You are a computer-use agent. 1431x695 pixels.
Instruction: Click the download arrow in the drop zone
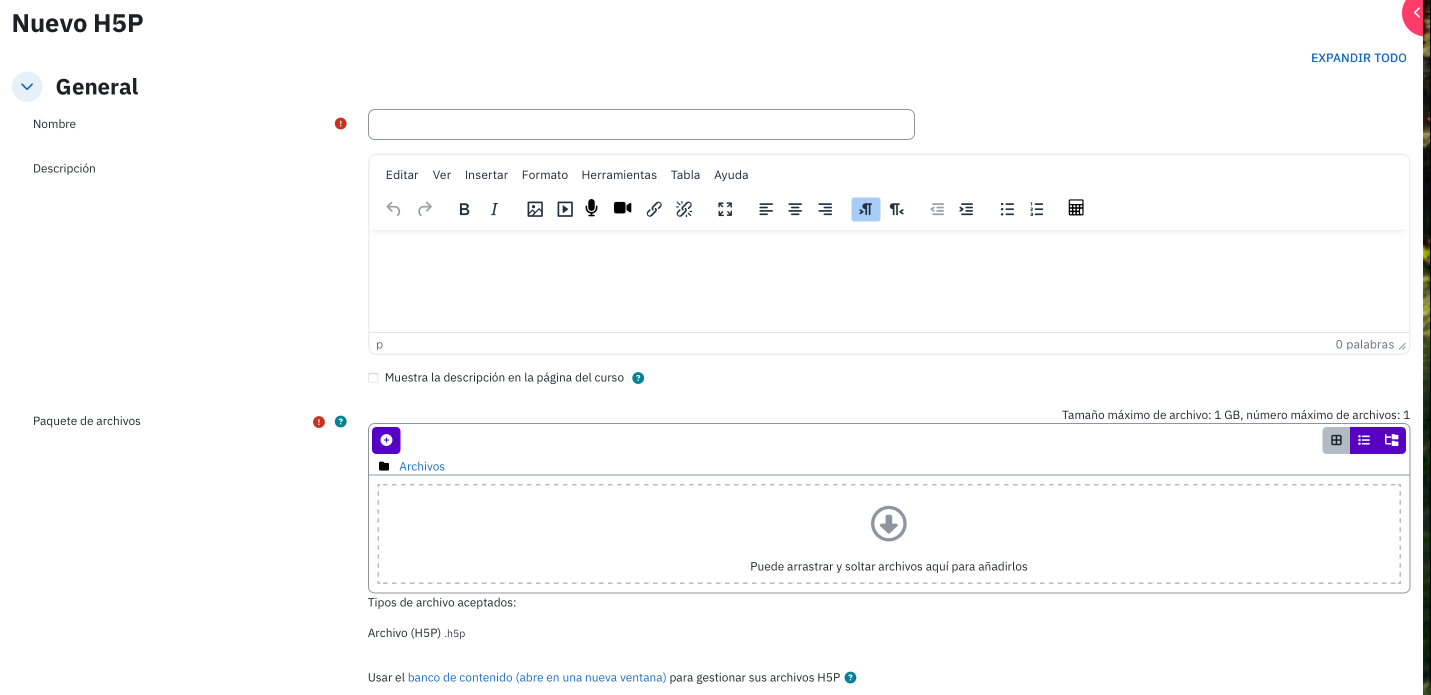(889, 524)
